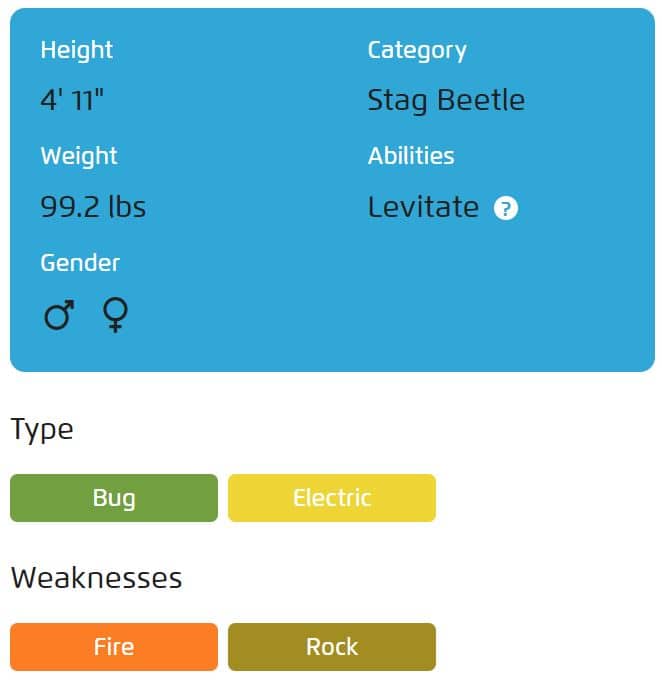Screen dimensions: 662x699
Task: Click the Weaknesses section heading
Action: tap(96, 578)
